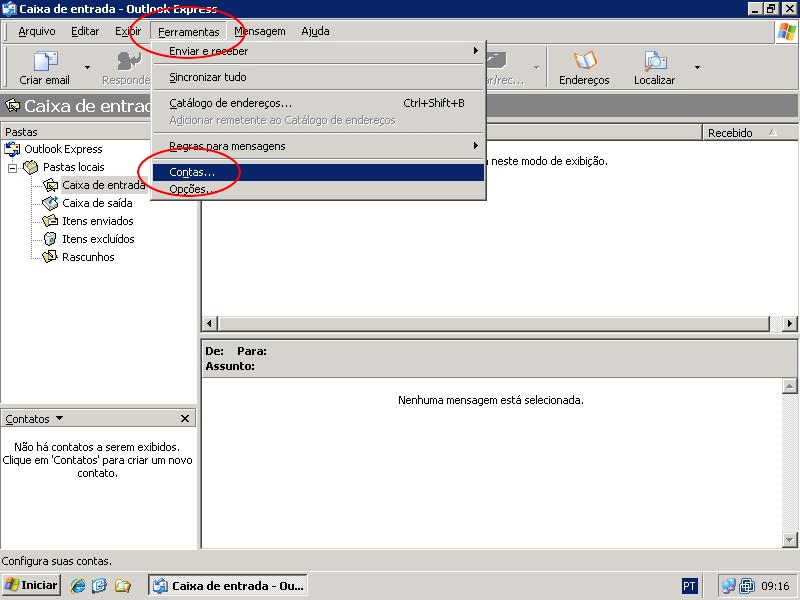Open the Caixa de saída folder
This screenshot has width=800, height=600.
(x=97, y=203)
